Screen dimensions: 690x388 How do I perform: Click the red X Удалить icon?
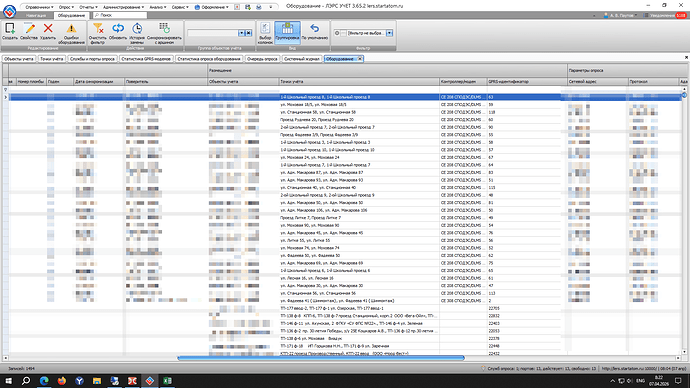coord(48,32)
